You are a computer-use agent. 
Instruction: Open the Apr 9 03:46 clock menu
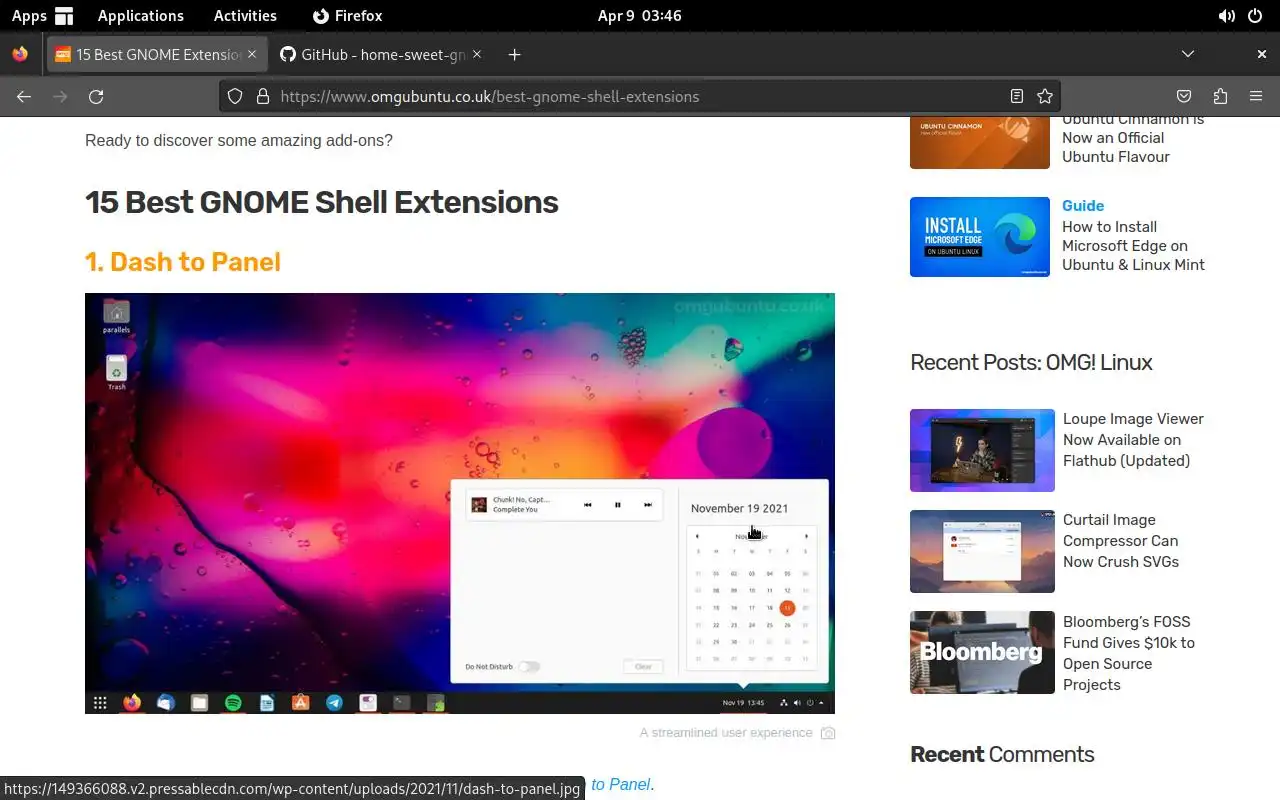[x=640, y=16]
